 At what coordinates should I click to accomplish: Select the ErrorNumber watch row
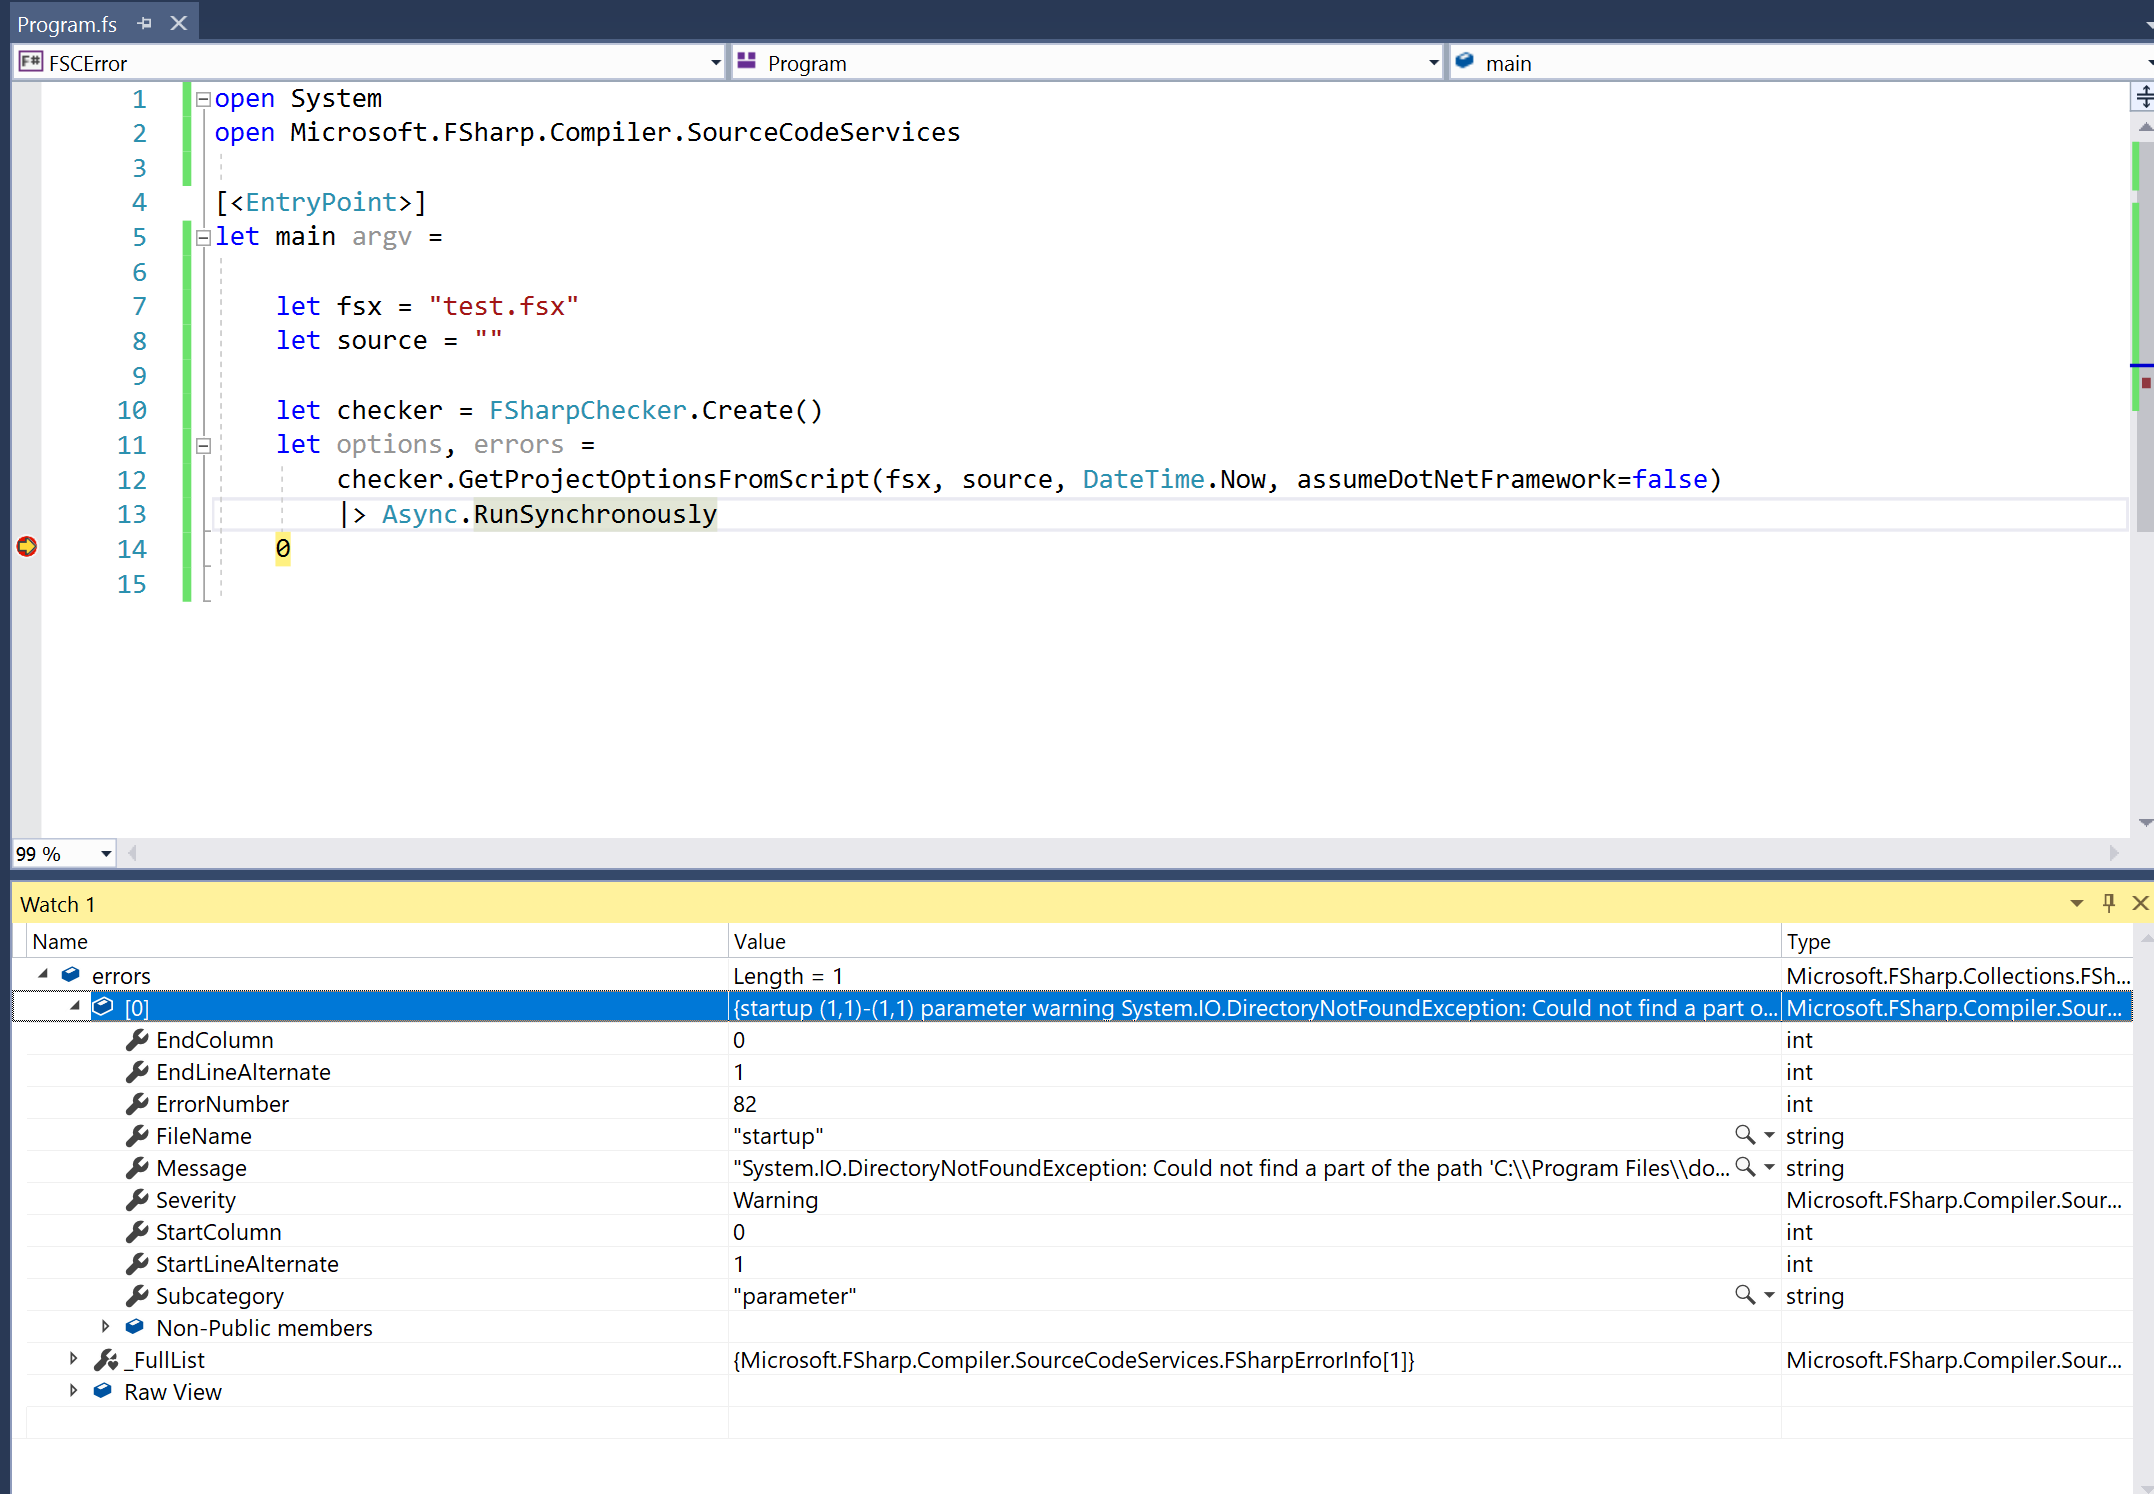(1079, 1104)
